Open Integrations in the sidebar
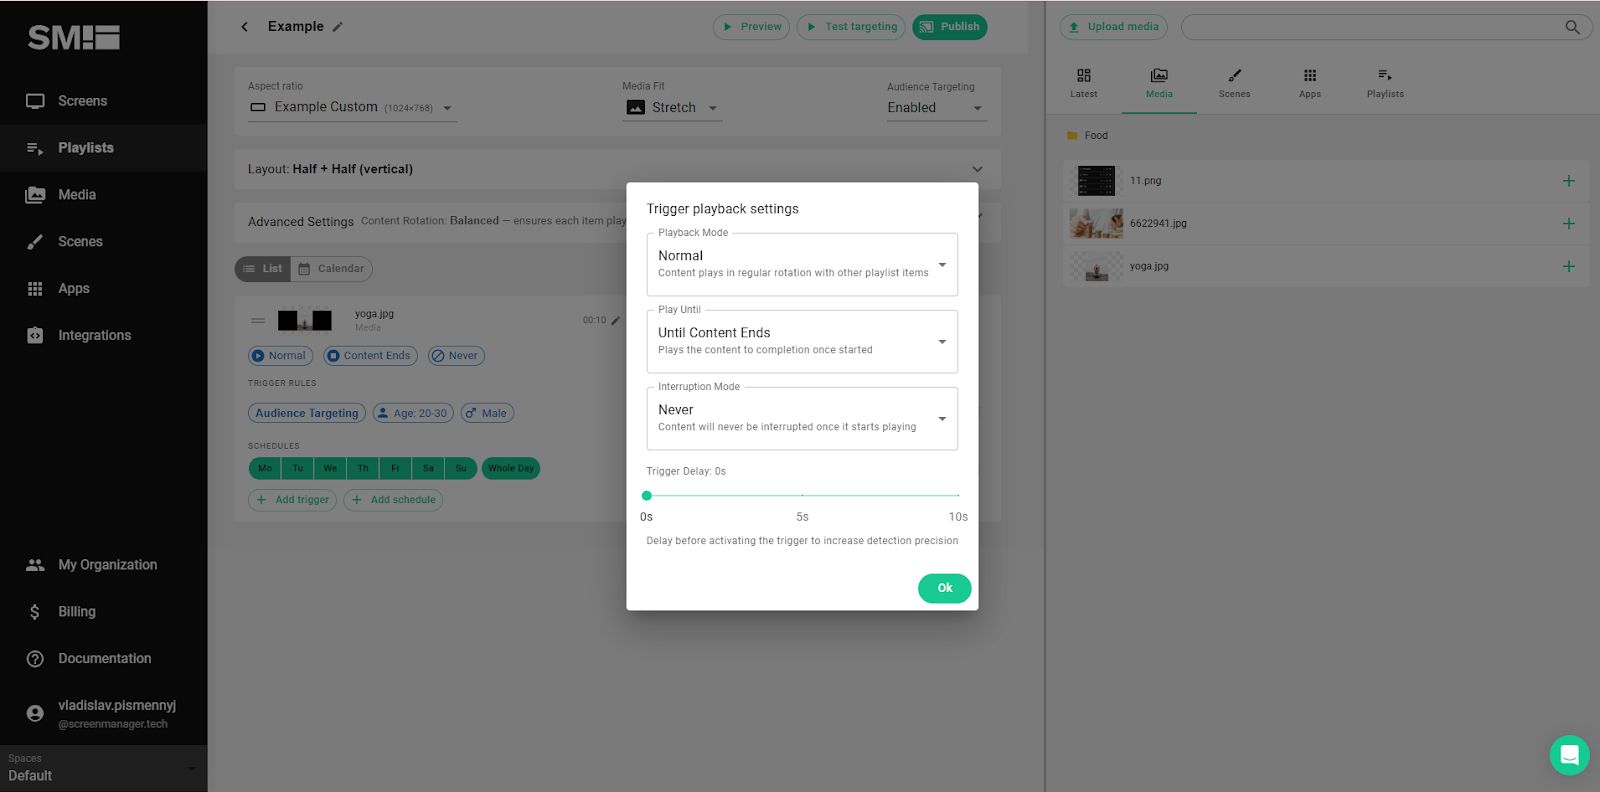The width and height of the screenshot is (1600, 792). (103, 336)
